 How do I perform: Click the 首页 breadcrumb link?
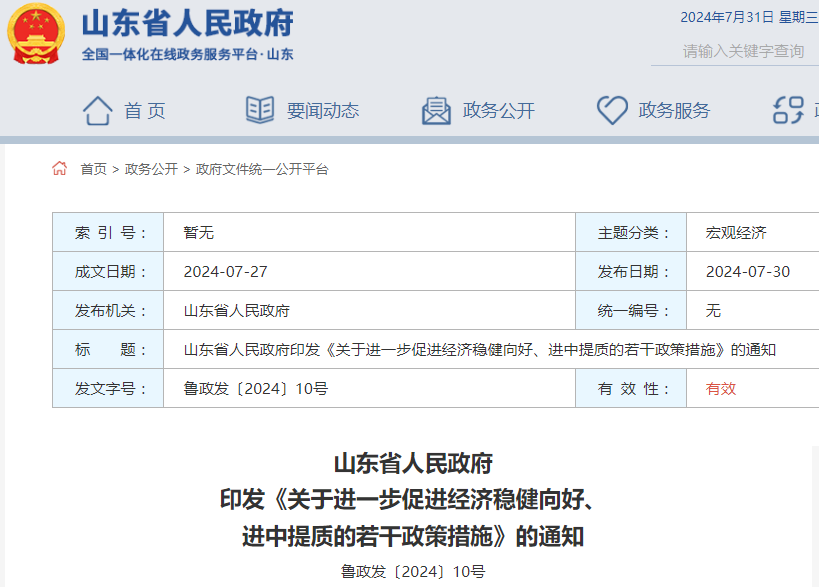pos(91,169)
